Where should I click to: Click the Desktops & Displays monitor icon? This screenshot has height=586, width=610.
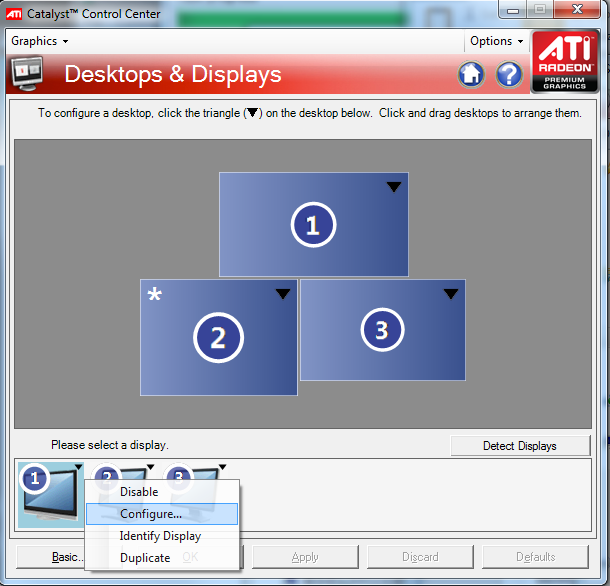pyautogui.click(x=26, y=74)
